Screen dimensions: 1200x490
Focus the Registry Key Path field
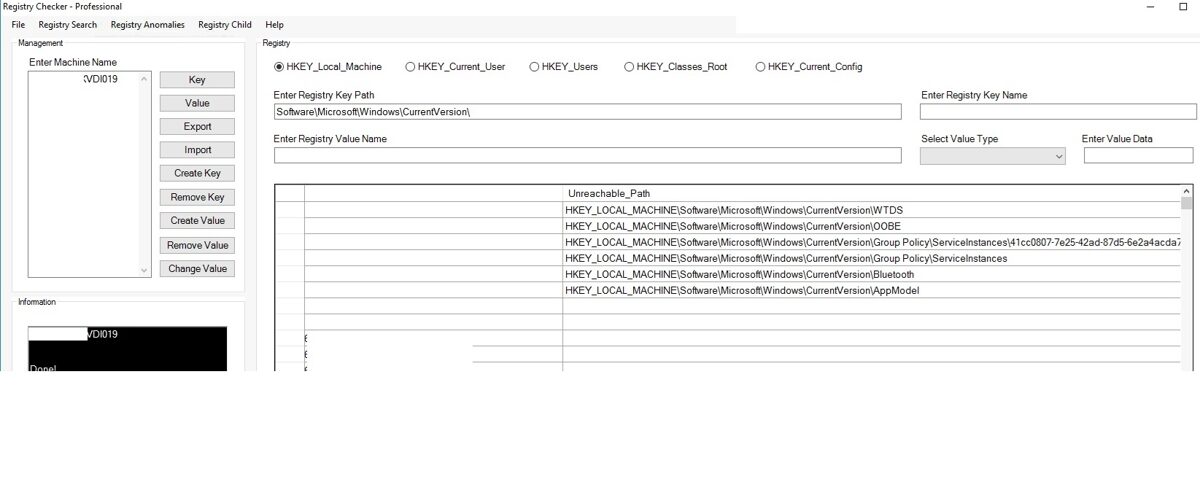pos(587,112)
